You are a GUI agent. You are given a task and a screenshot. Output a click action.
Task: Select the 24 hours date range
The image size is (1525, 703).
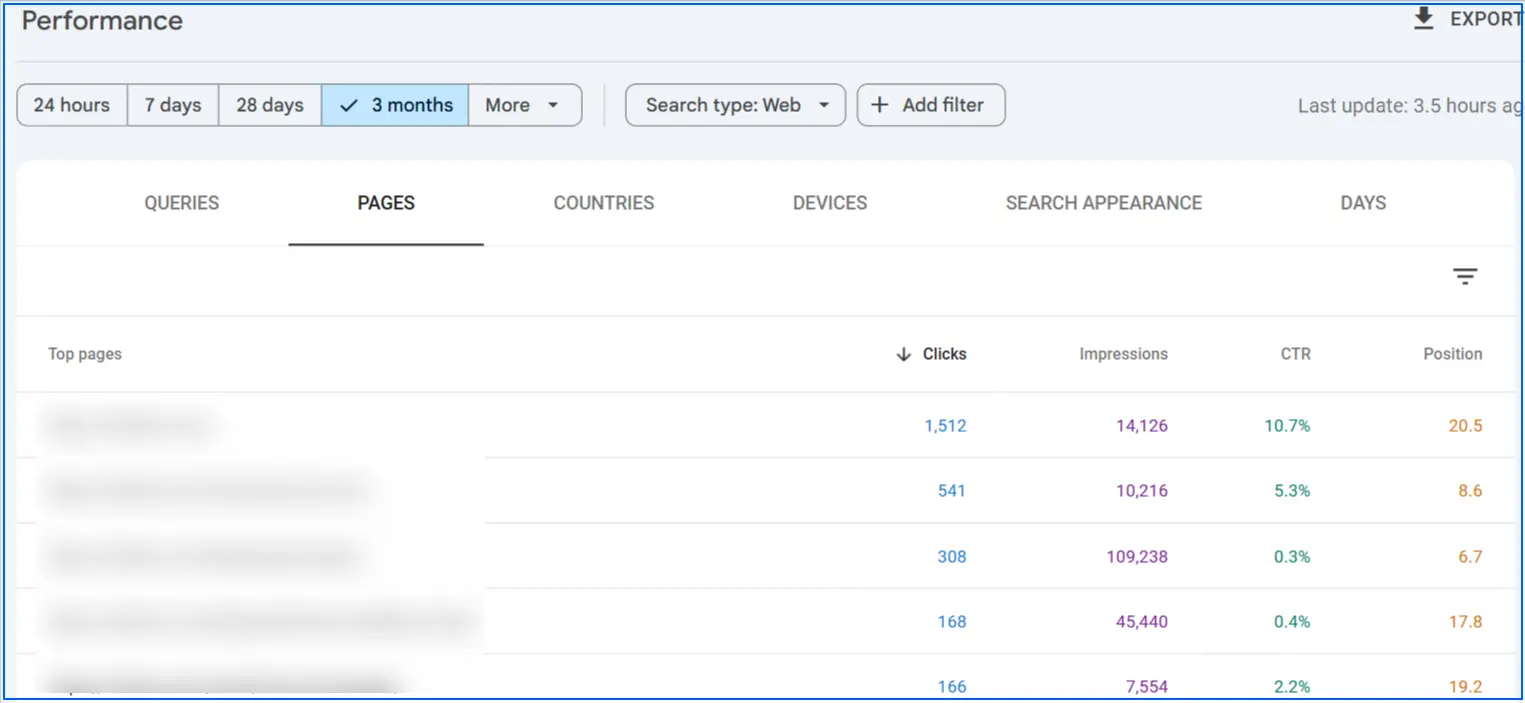(71, 104)
